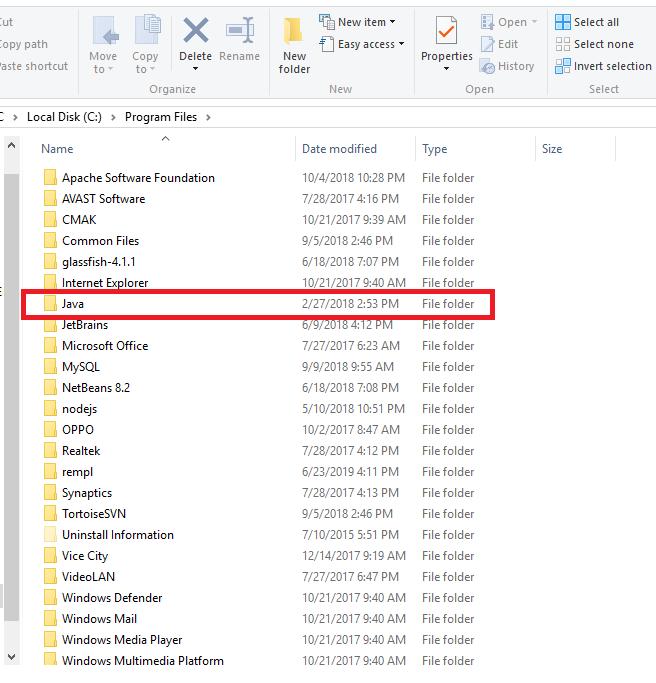Select the Uninstall Information folder icon

[50, 534]
